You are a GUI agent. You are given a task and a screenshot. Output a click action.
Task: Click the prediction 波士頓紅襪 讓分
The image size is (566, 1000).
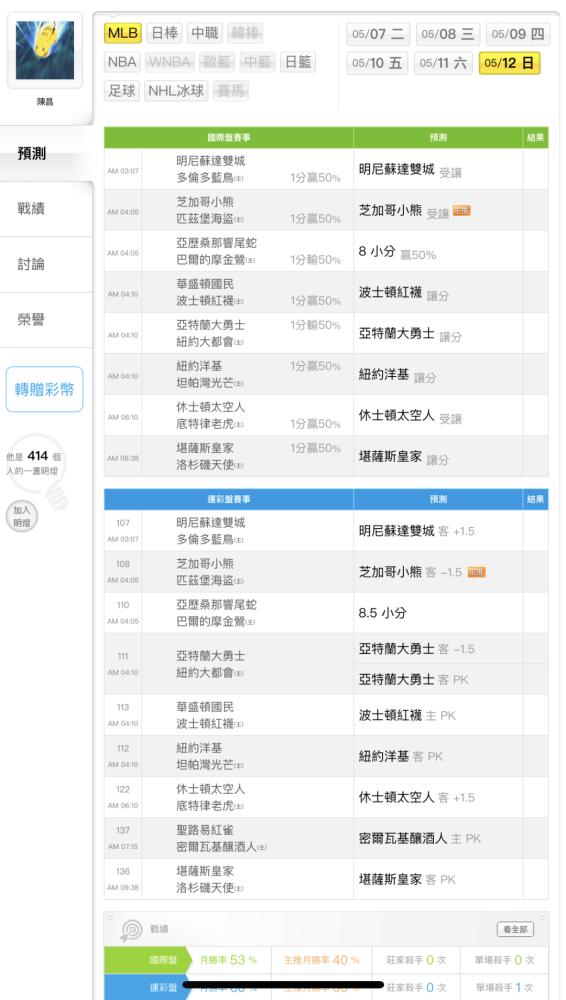[x=403, y=293]
